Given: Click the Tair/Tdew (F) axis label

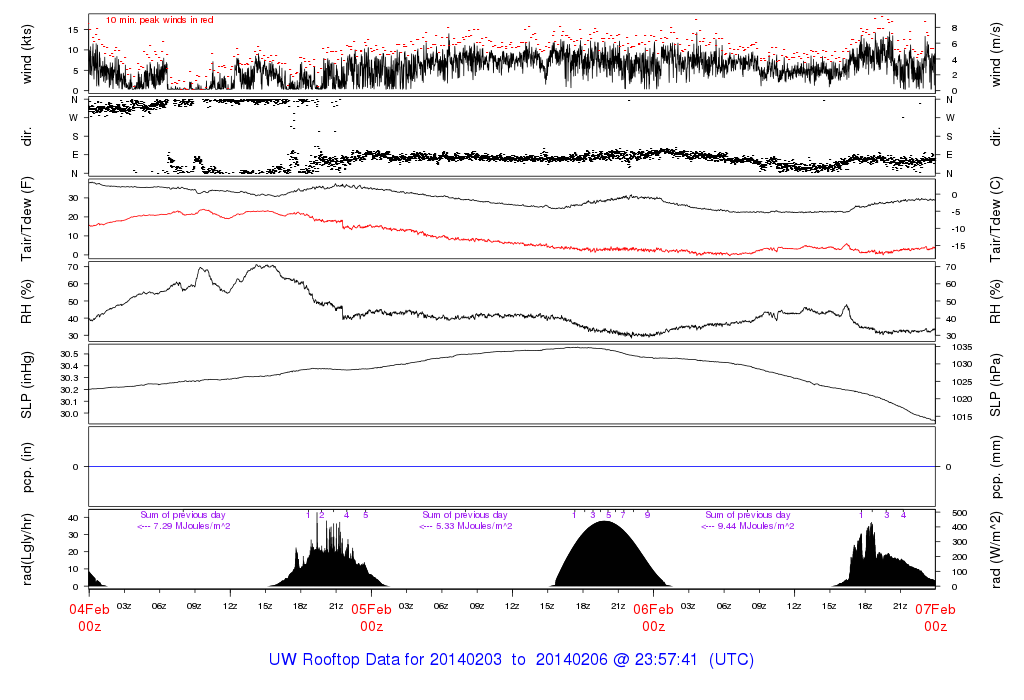Looking at the screenshot, I should click(x=27, y=220).
